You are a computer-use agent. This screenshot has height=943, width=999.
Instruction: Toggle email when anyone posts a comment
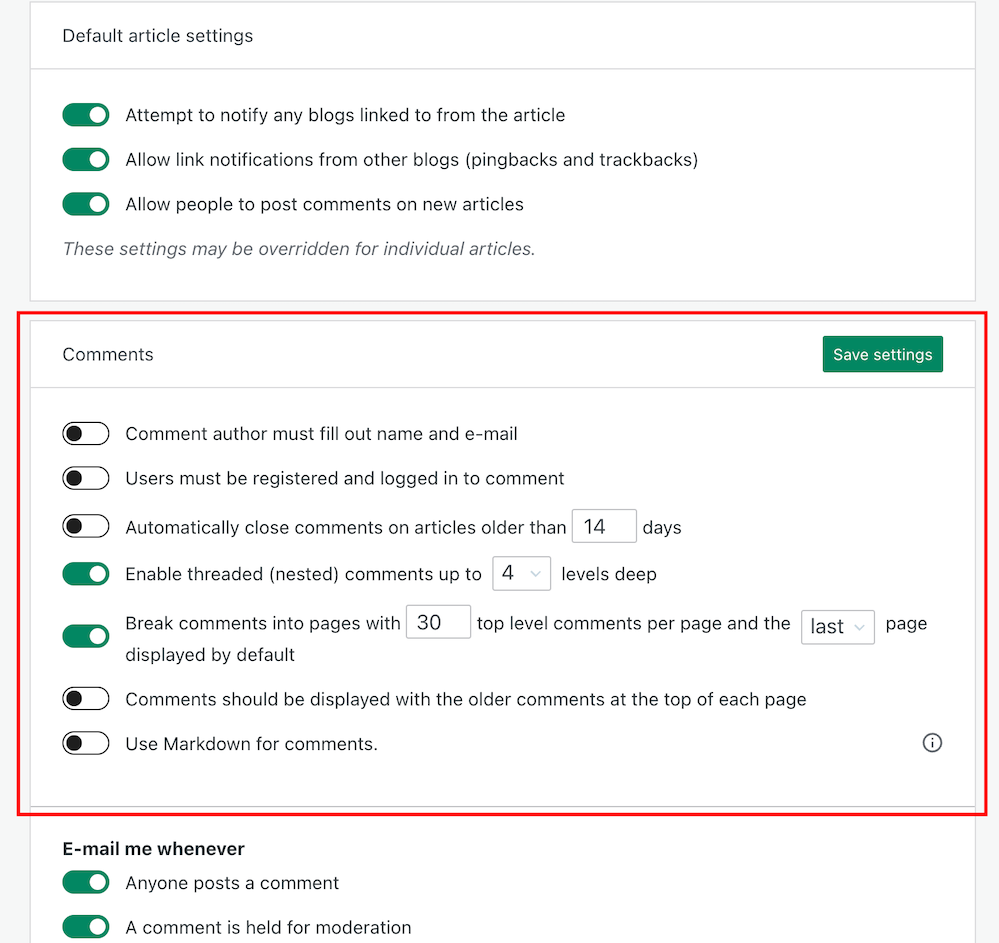tap(86, 883)
